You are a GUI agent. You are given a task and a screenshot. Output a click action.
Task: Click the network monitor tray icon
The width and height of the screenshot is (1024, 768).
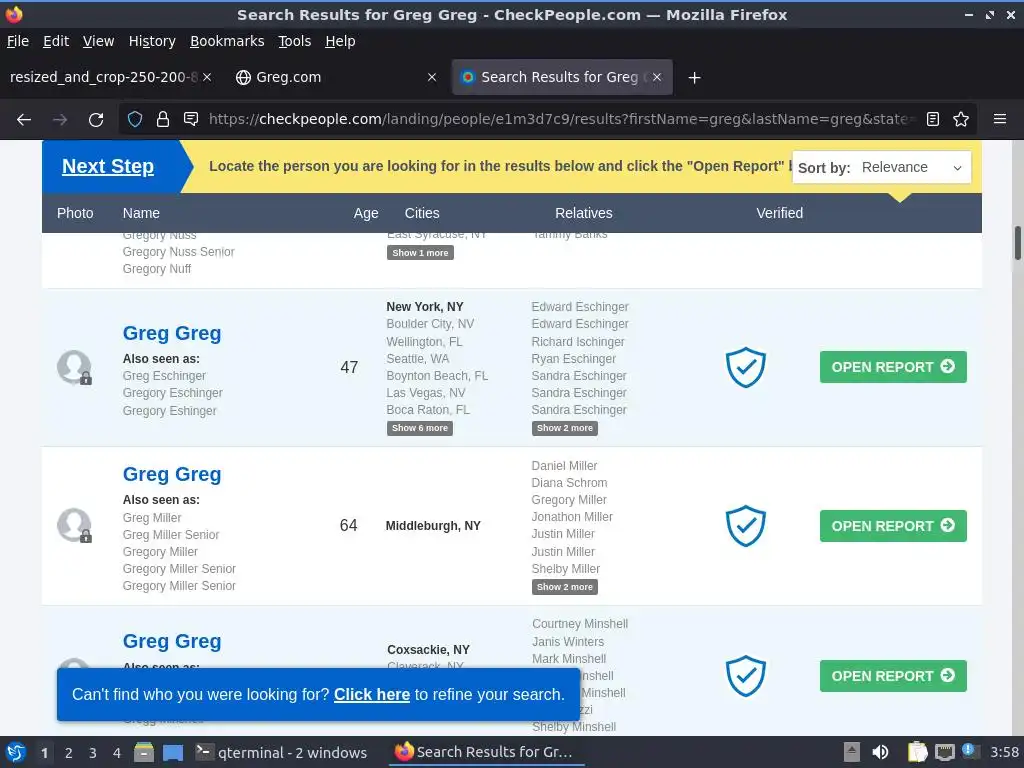click(x=944, y=752)
